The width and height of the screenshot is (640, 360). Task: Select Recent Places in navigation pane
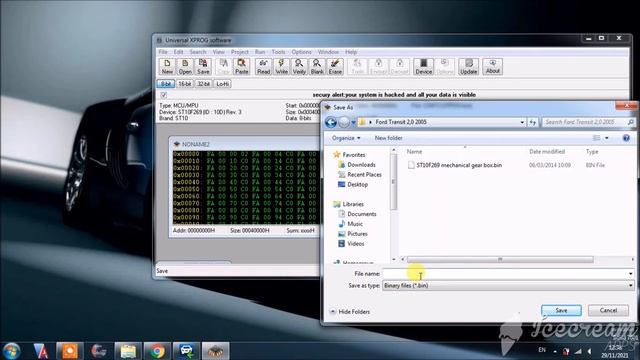(364, 174)
